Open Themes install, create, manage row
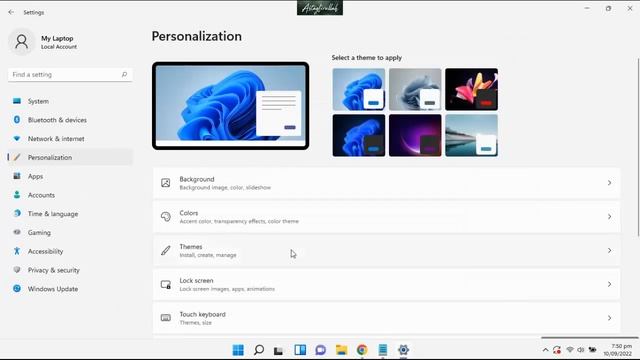This screenshot has width=640, height=360. 387,250
